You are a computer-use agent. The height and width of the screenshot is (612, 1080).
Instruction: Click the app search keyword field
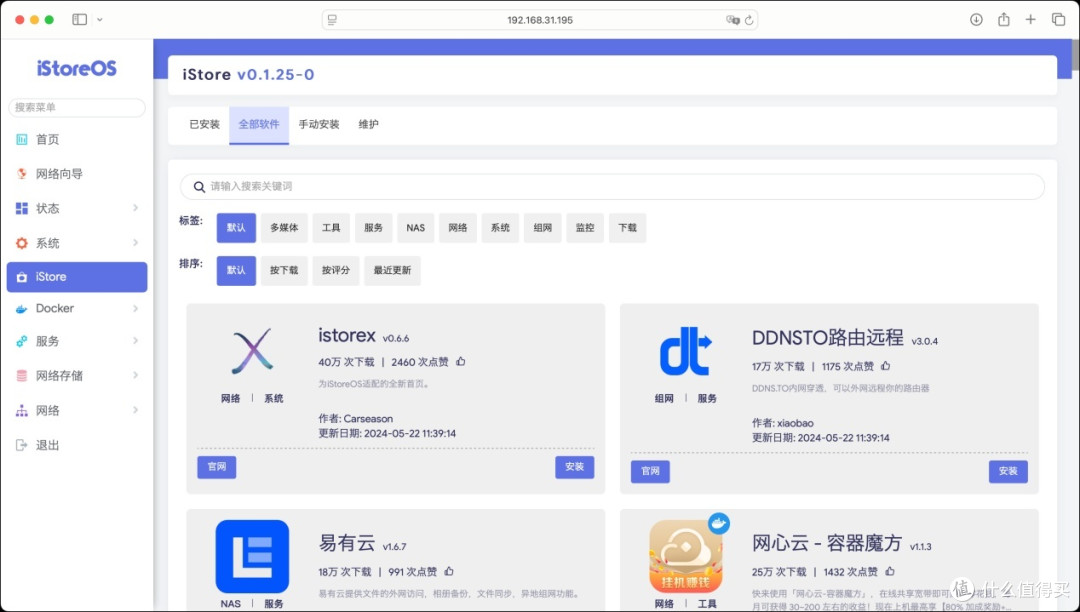(x=612, y=187)
